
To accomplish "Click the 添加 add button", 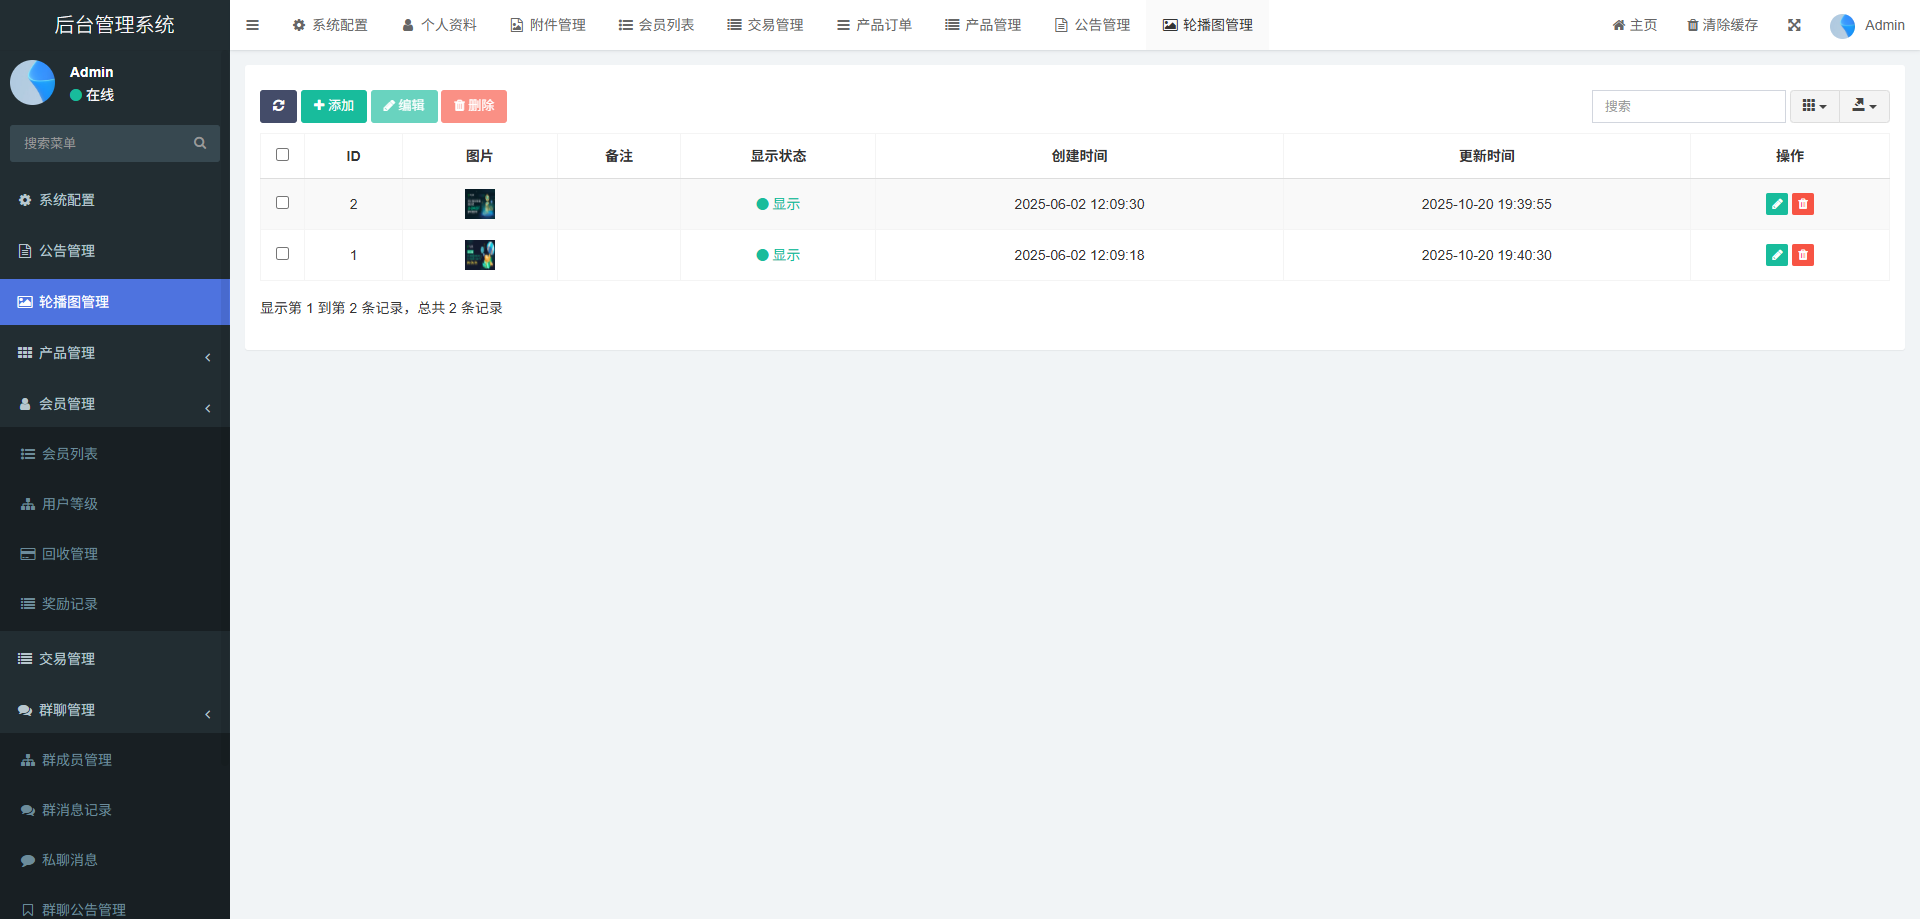I will (333, 106).
